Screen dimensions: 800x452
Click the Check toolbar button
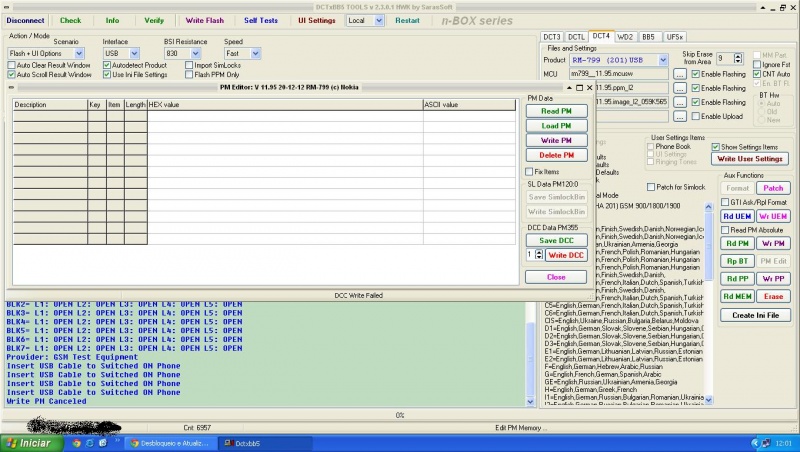[x=70, y=20]
